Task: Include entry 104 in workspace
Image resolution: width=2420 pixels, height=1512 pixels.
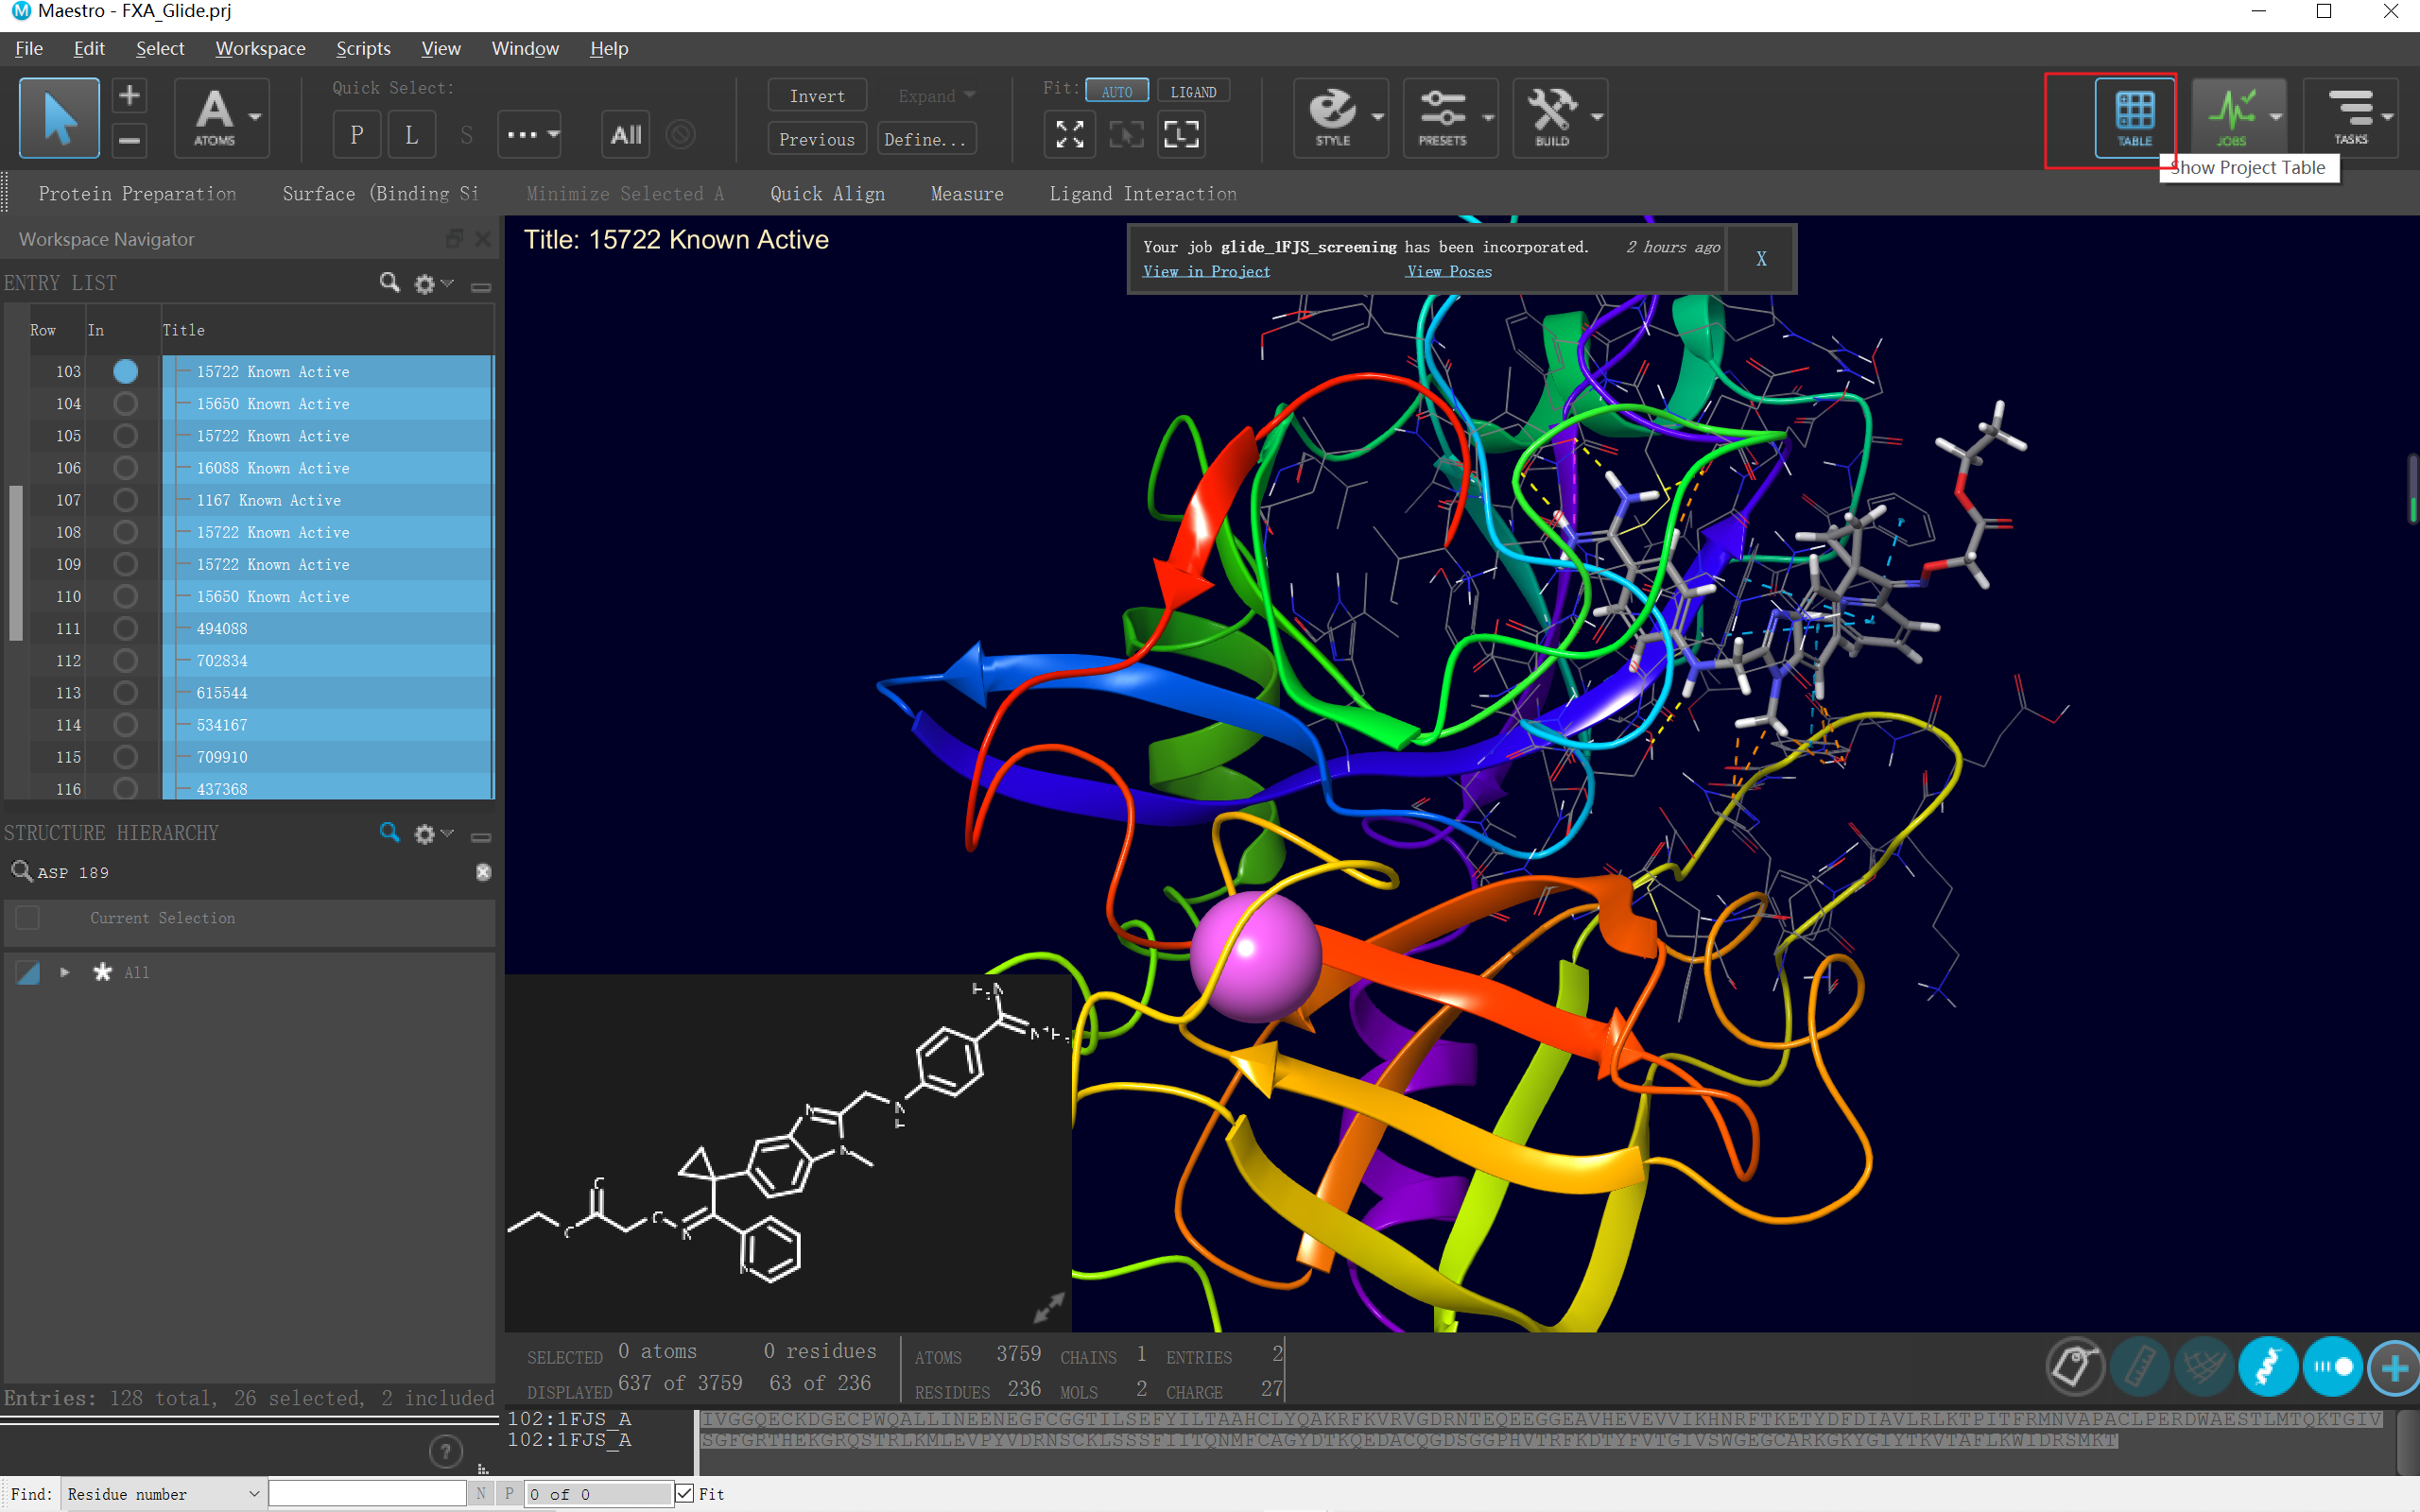Action: [x=125, y=404]
